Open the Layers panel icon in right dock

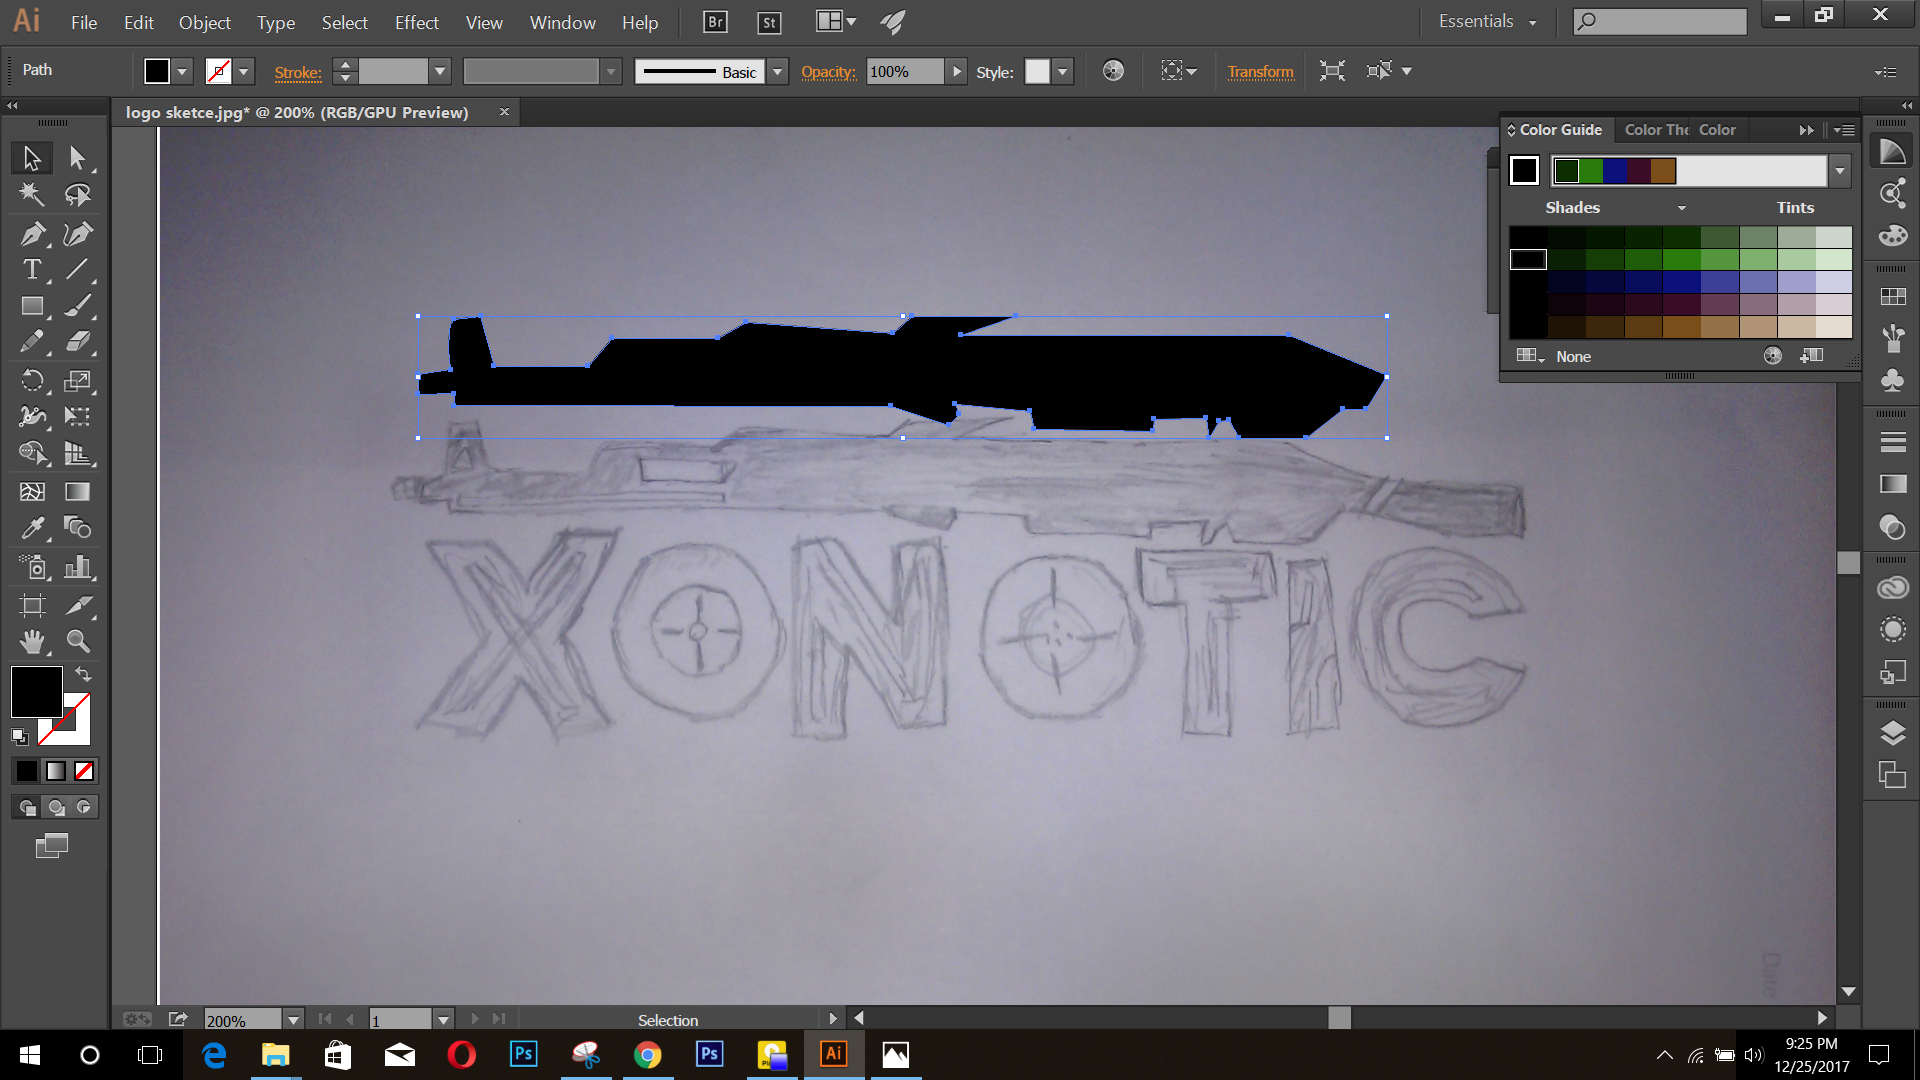[x=1892, y=733]
